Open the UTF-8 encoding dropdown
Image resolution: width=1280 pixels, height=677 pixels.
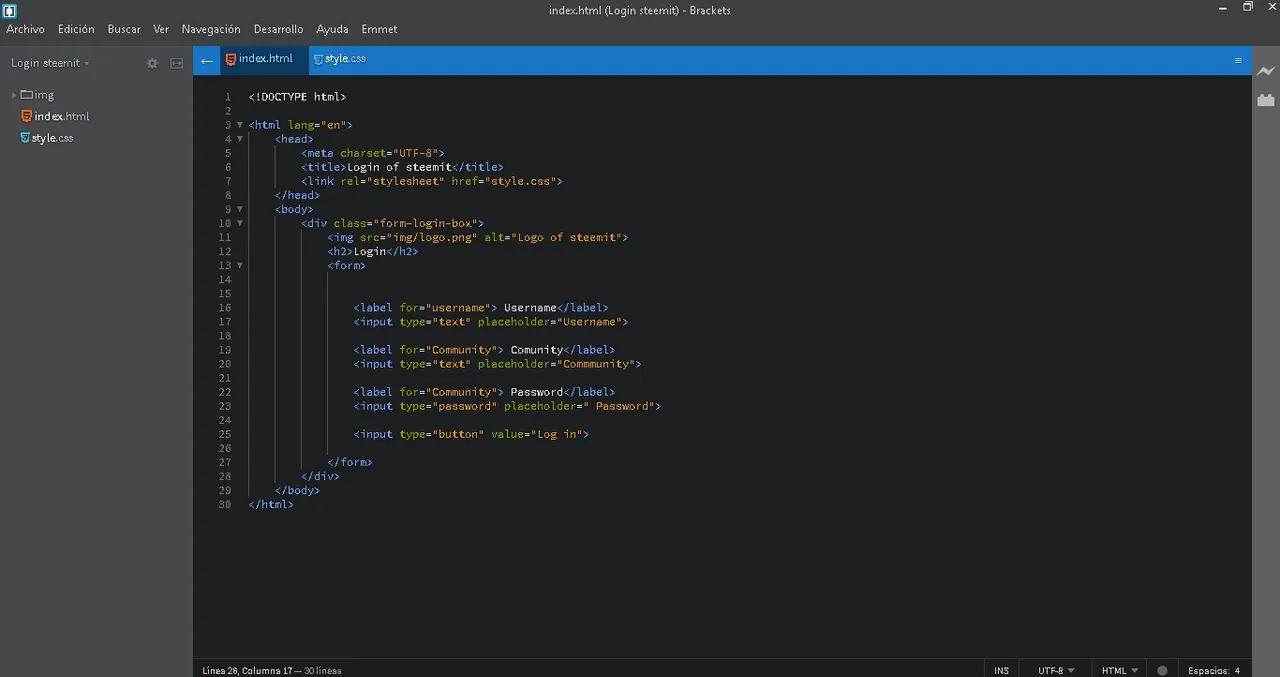1056,670
